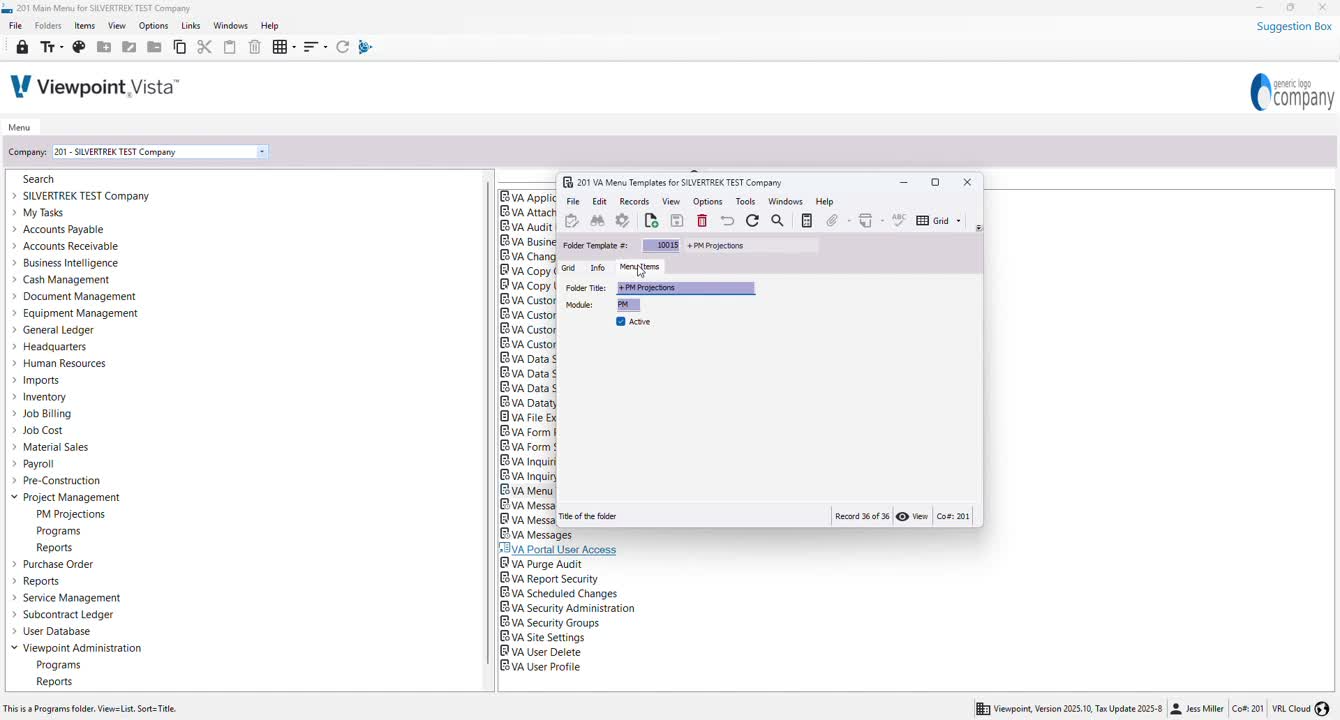Click the Menu tab of main window
Image resolution: width=1340 pixels, height=720 pixels.
coord(19,128)
